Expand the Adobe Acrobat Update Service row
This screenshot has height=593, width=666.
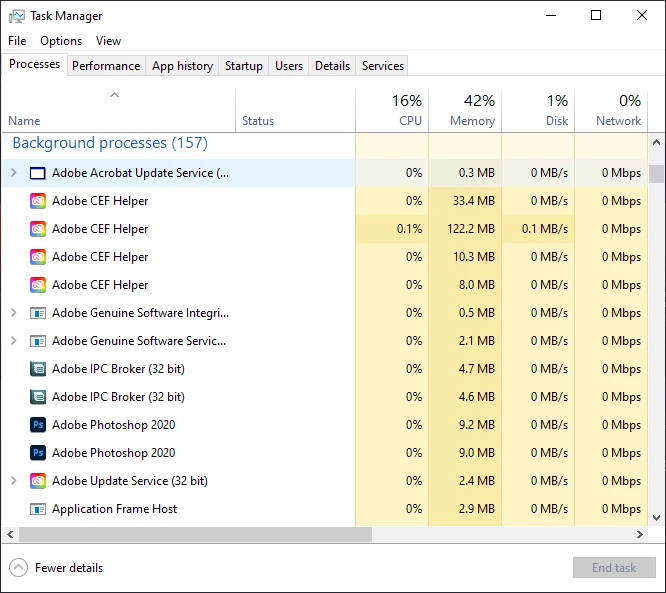14,173
